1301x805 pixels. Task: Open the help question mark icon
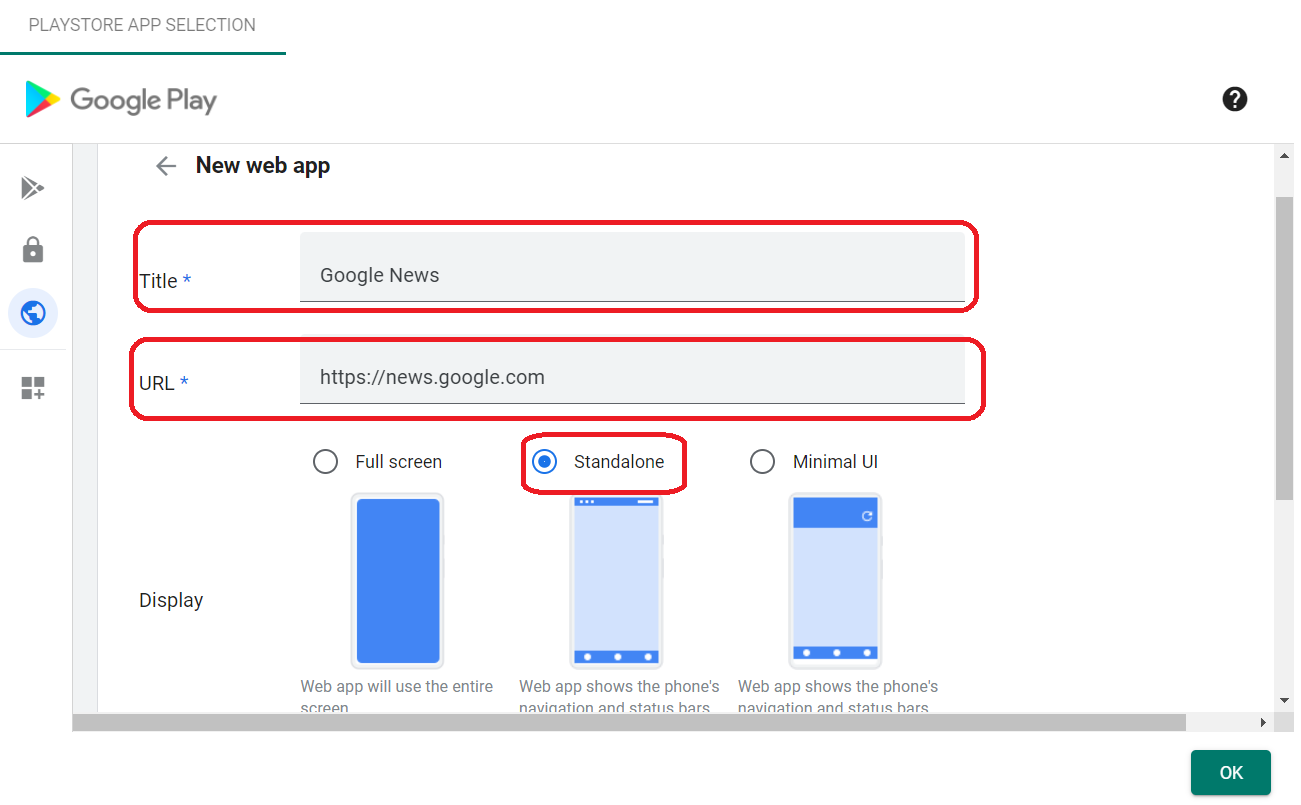coord(1235,99)
